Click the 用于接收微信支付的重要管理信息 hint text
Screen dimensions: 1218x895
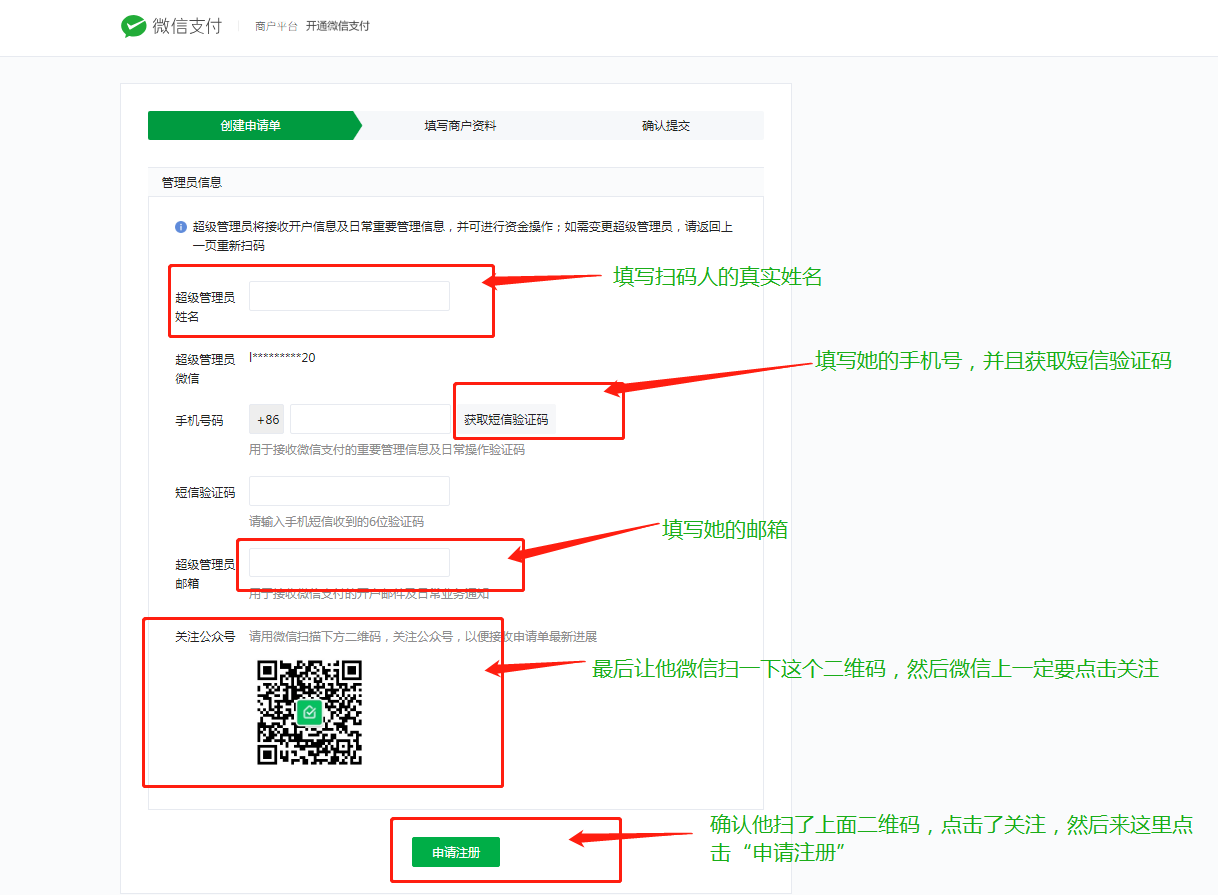(x=387, y=450)
